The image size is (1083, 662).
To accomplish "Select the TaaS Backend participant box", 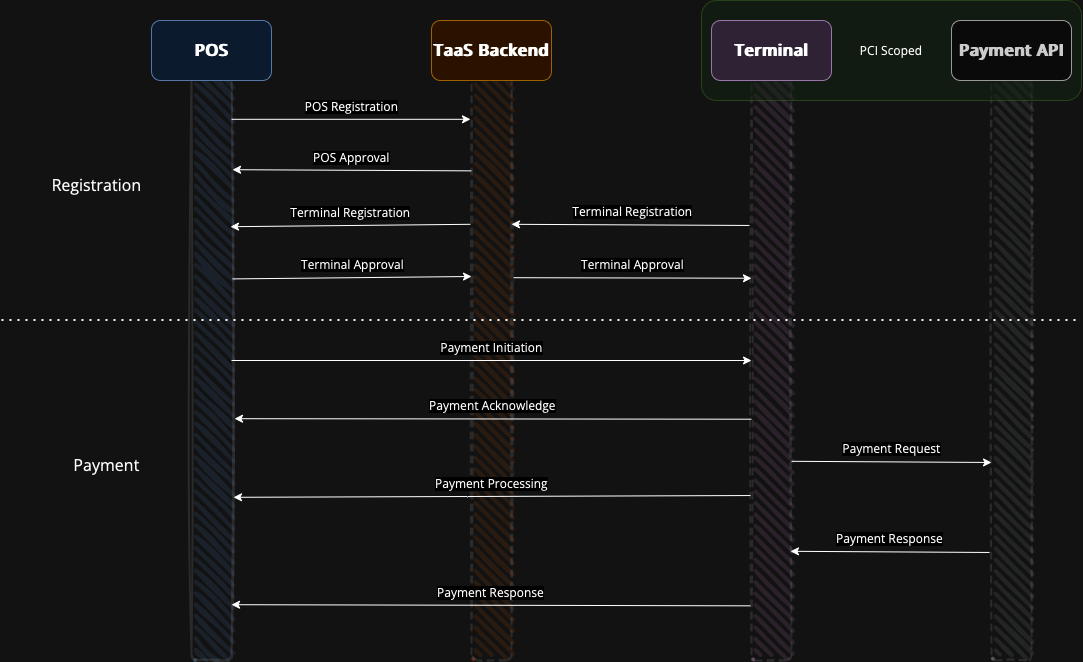I will pyautogui.click(x=491, y=50).
